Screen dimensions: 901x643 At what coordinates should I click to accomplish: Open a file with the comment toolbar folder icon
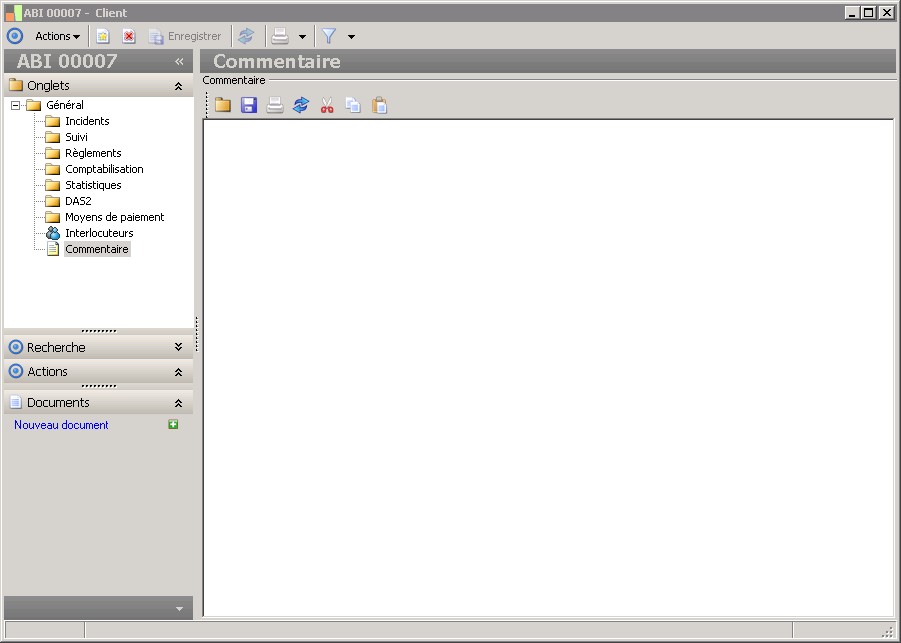223,105
